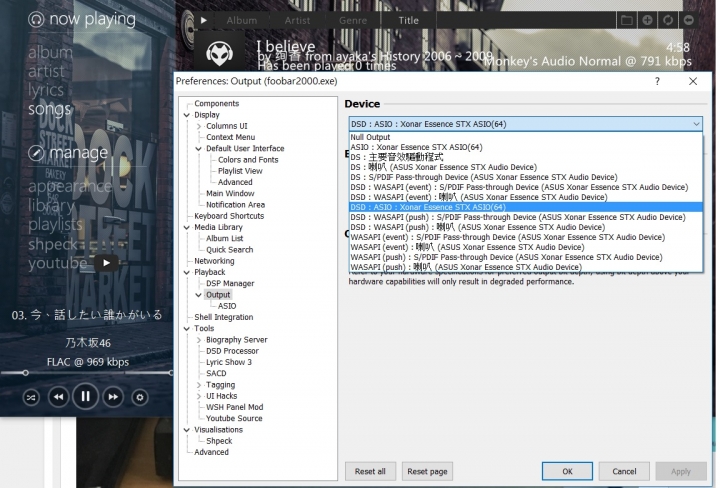The width and height of the screenshot is (720, 488).
Task: Click the play icon left of Album tab
Action: pyautogui.click(x=204, y=20)
